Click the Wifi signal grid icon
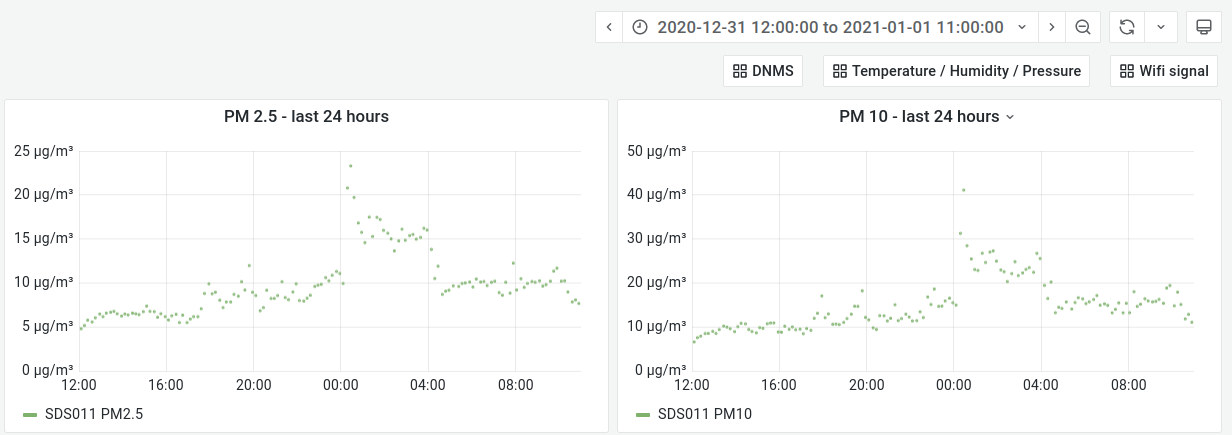Image resolution: width=1232 pixels, height=435 pixels. 1127,71
